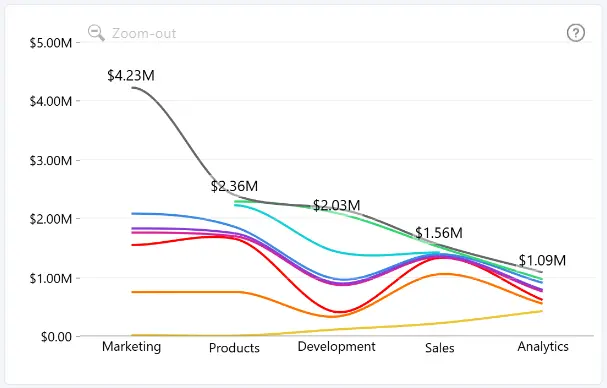Open the help question mark icon

576,33
